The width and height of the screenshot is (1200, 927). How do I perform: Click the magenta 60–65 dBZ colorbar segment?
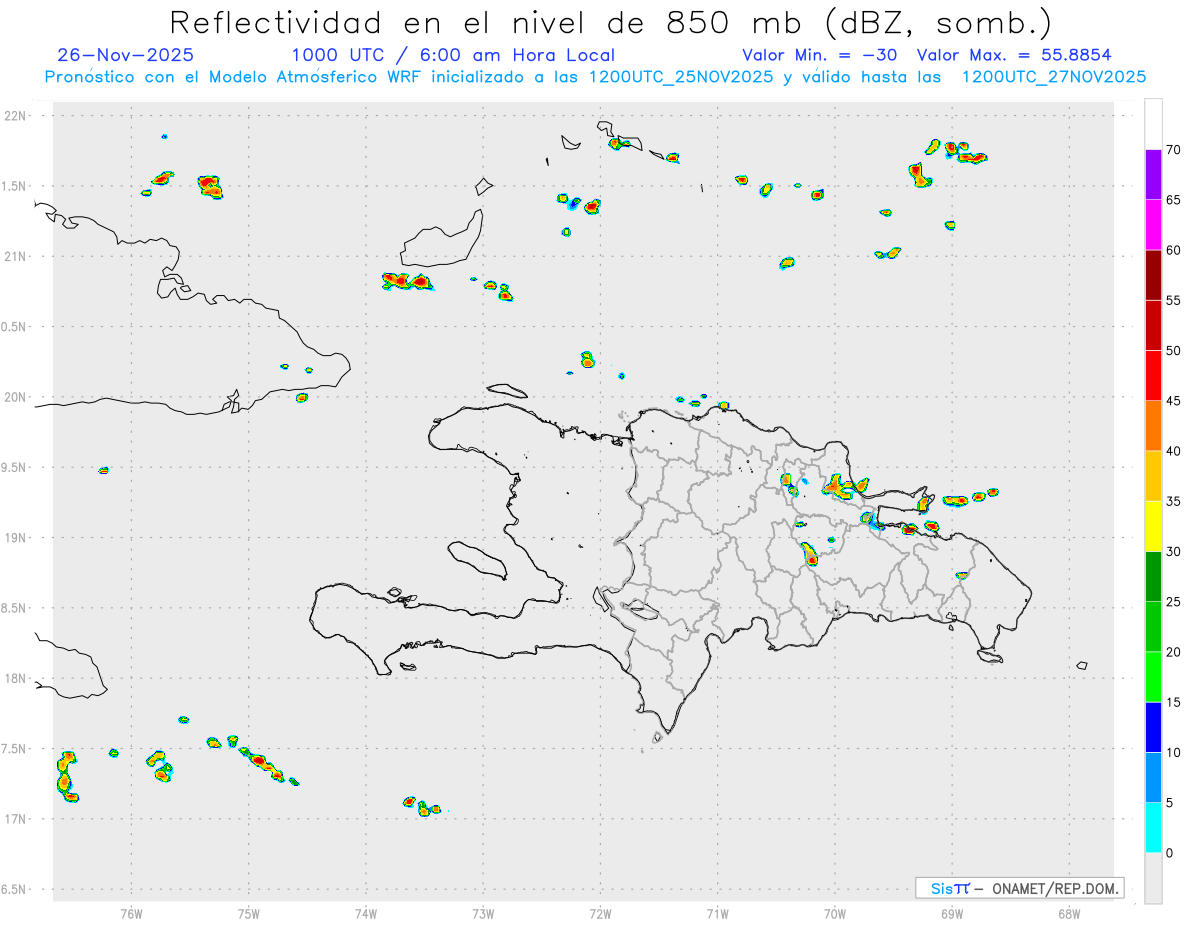click(x=1153, y=225)
